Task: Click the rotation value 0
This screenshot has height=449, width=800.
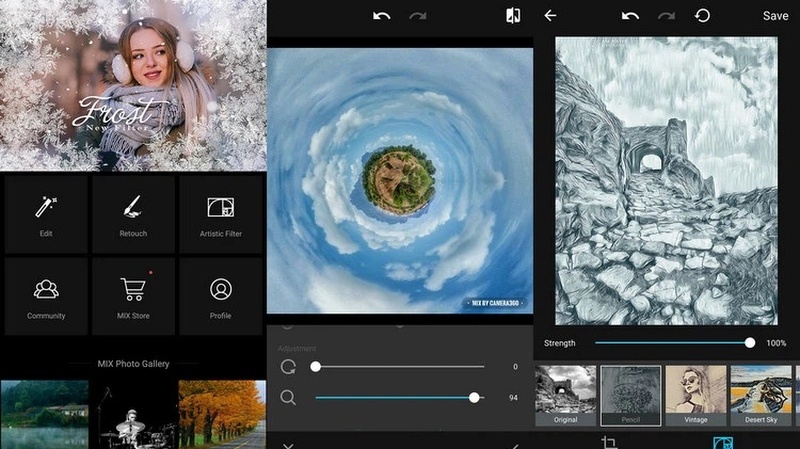Action: click(x=515, y=367)
